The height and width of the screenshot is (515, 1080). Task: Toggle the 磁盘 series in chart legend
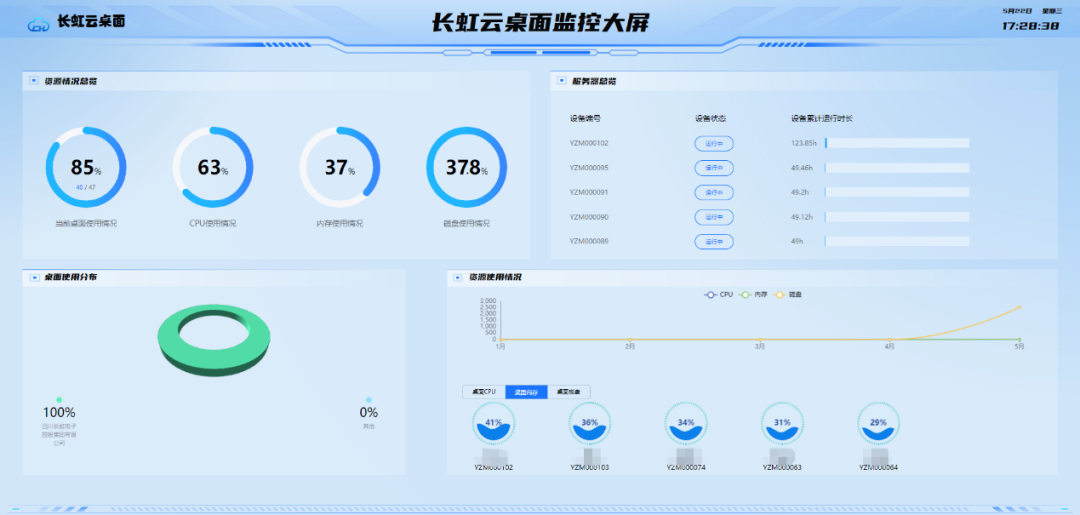[x=787, y=295]
